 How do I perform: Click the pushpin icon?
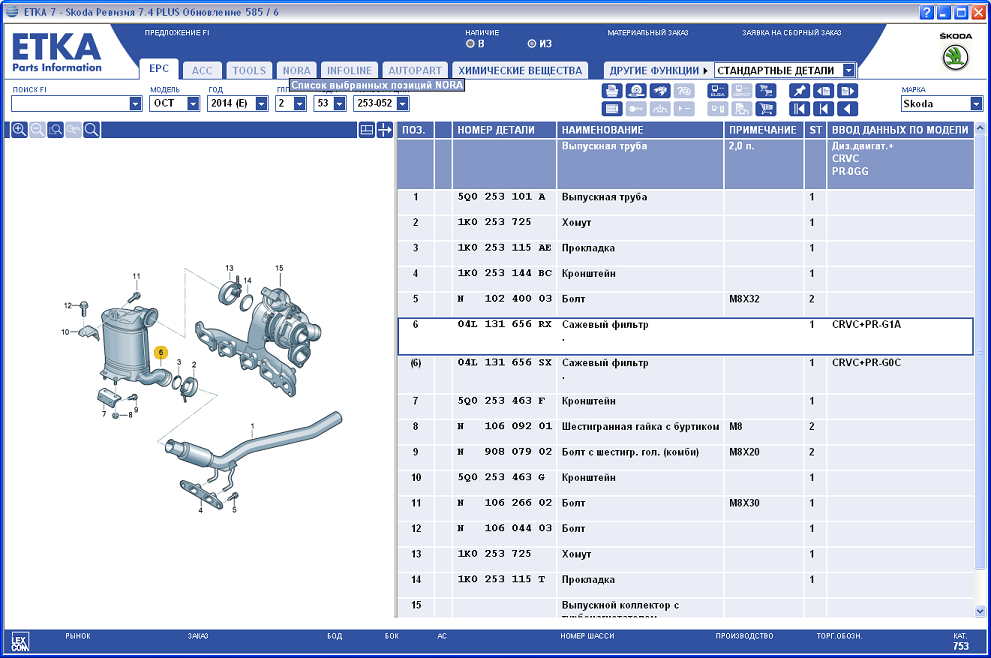[799, 91]
